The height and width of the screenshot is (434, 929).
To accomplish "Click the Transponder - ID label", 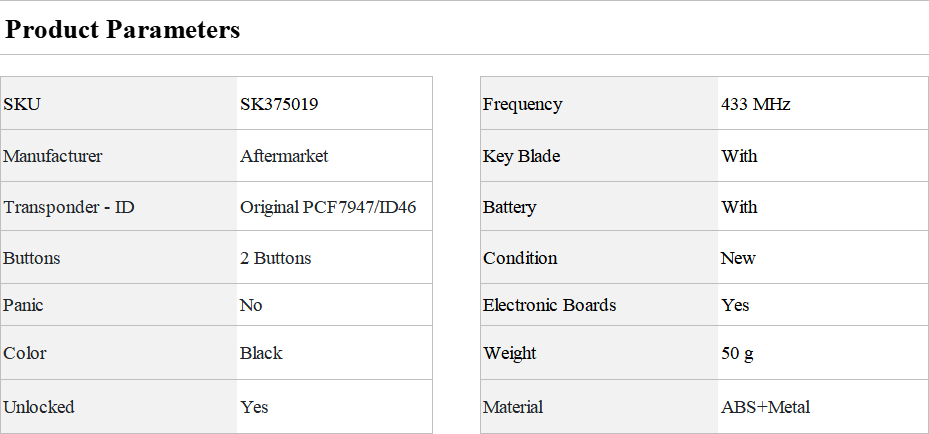I will pos(69,207).
